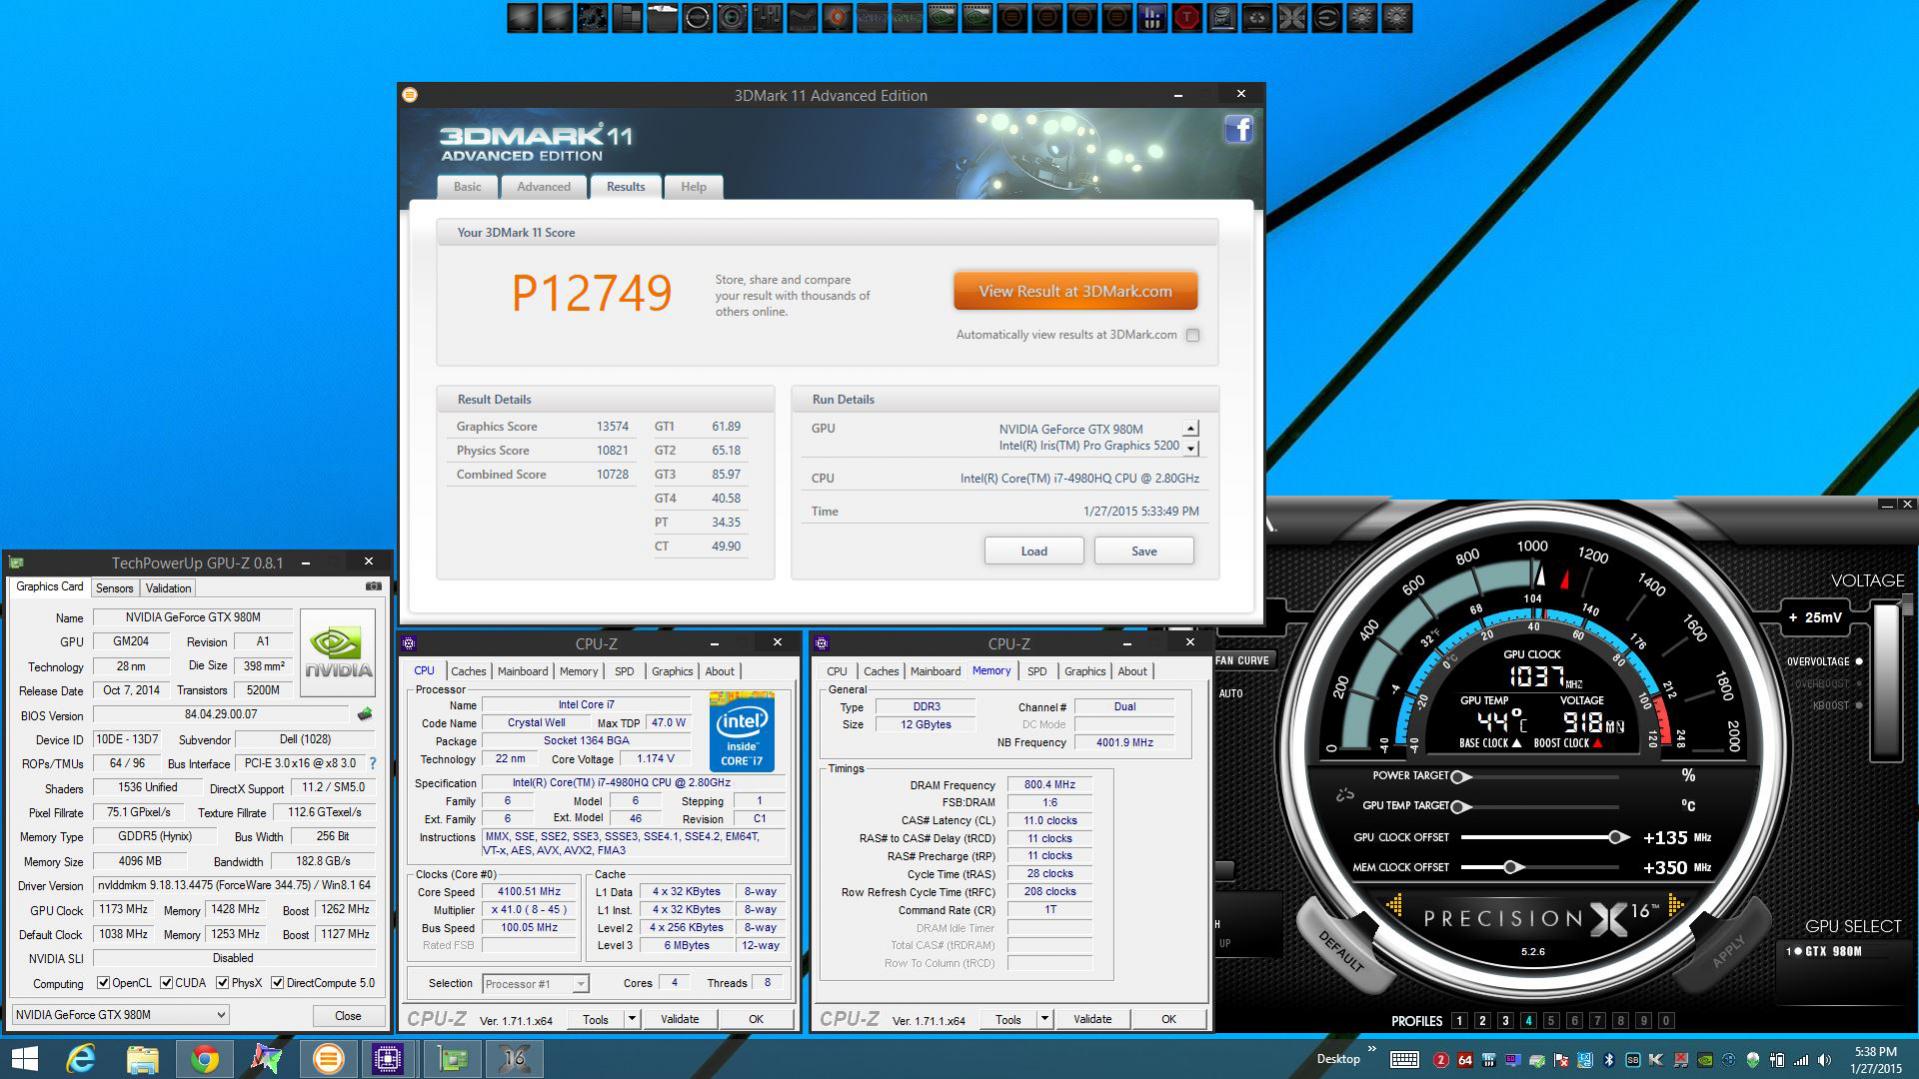Click Validate button in left CPU-Z window
The image size is (1919, 1079).
tap(680, 1019)
